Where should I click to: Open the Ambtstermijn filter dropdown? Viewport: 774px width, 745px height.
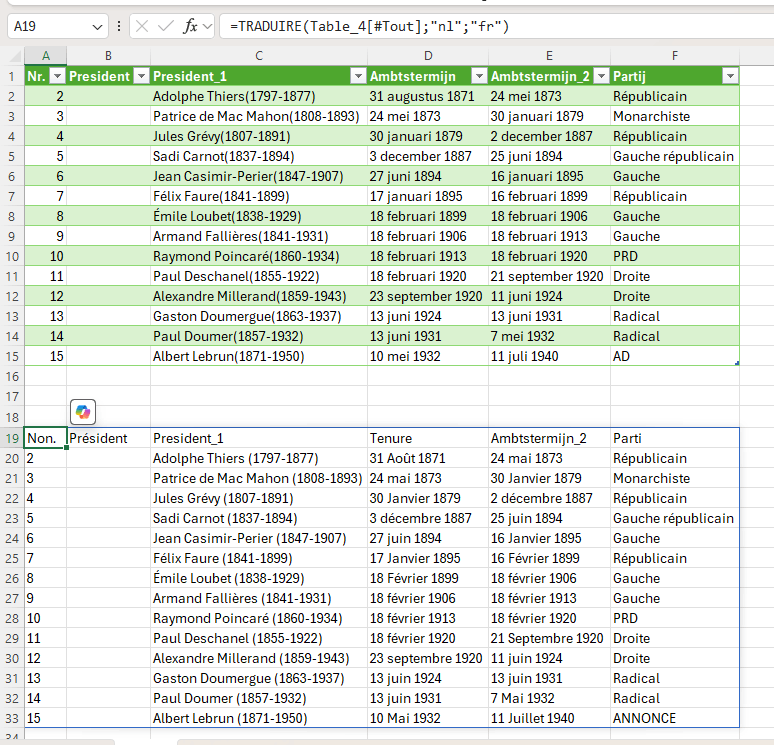point(479,76)
